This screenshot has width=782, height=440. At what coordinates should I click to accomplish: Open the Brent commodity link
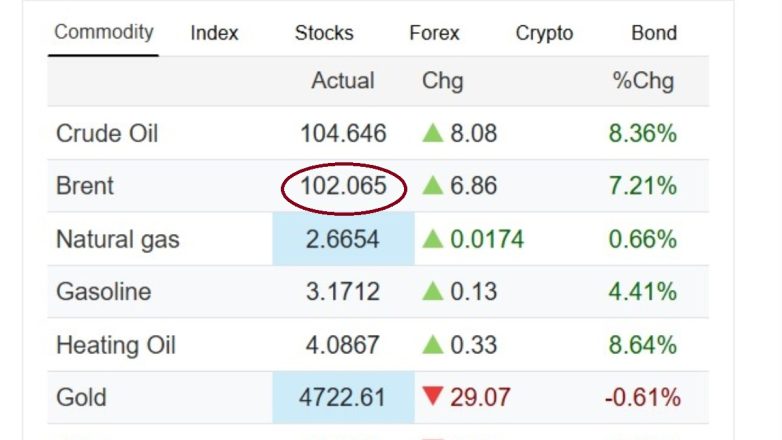pos(85,186)
